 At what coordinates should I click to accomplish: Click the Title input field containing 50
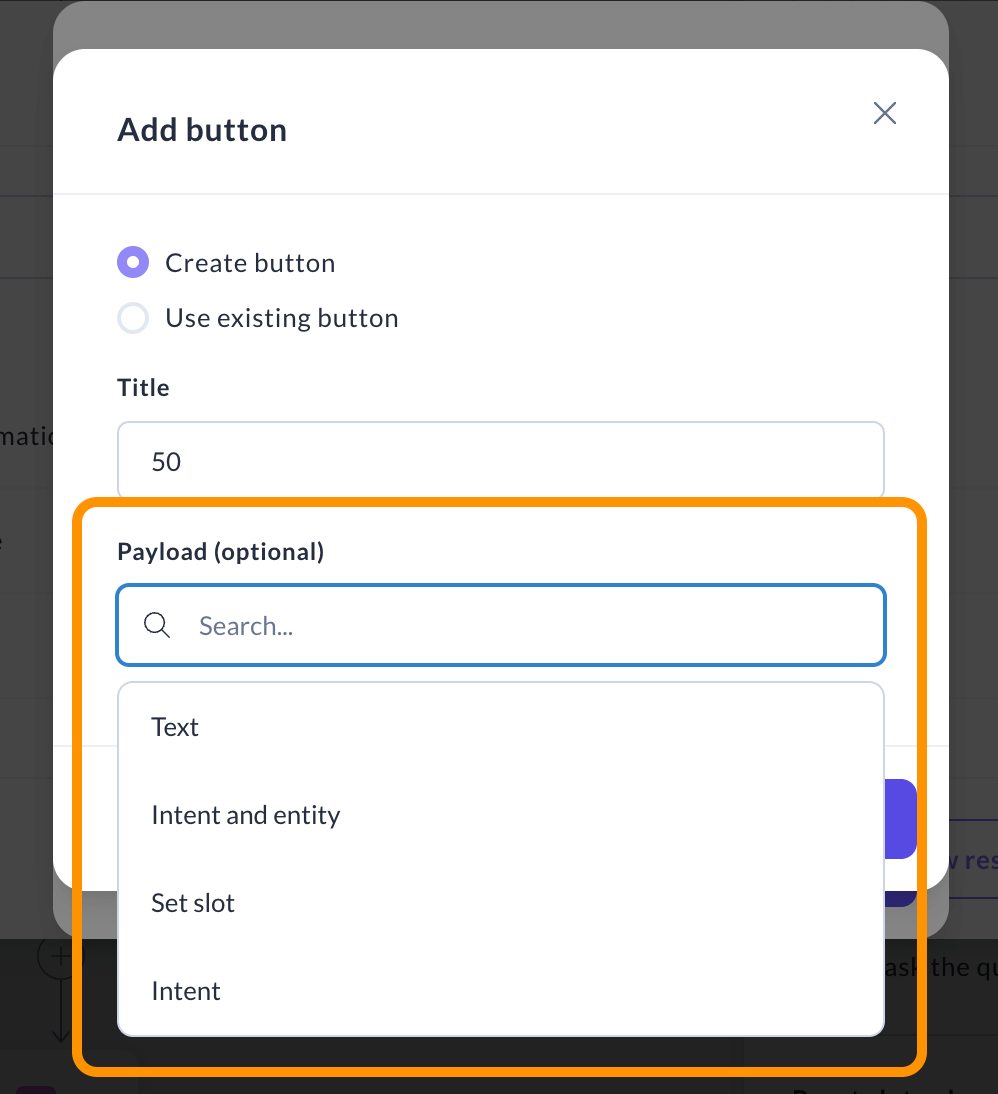click(x=500, y=461)
